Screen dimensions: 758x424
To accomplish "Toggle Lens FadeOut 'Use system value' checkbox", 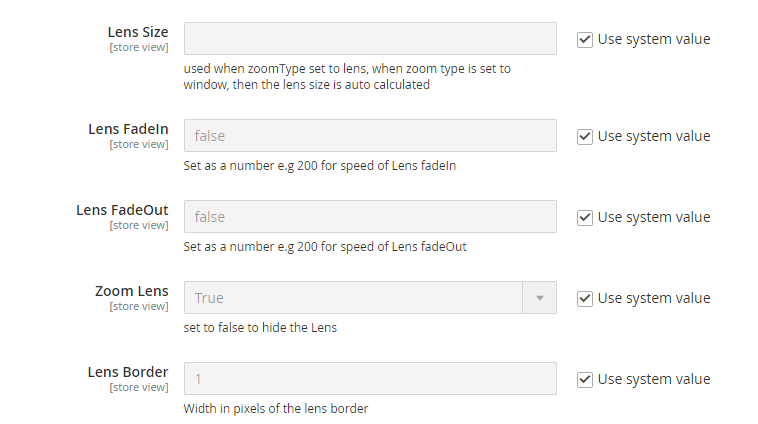I will coord(585,218).
